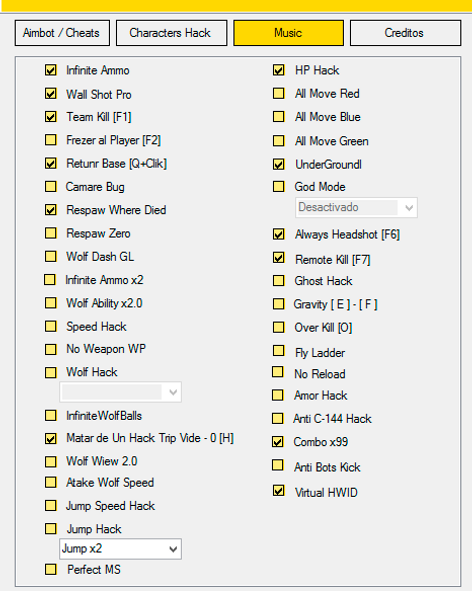Enable the Wolf Hack checkbox
Screen dimensions: 472x591
(51, 373)
